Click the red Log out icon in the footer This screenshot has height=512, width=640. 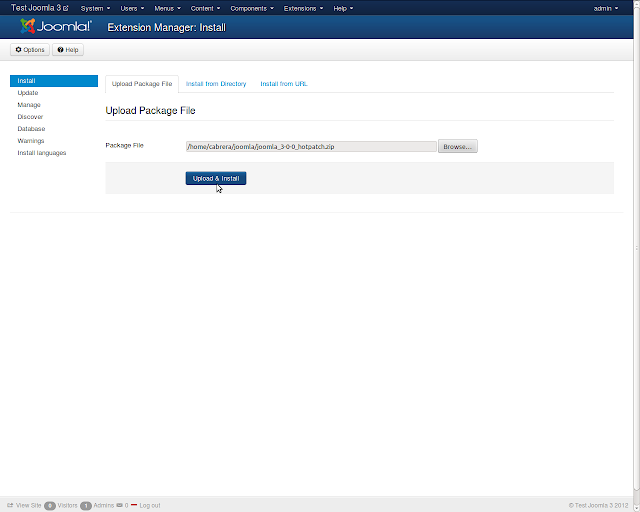click(x=134, y=505)
